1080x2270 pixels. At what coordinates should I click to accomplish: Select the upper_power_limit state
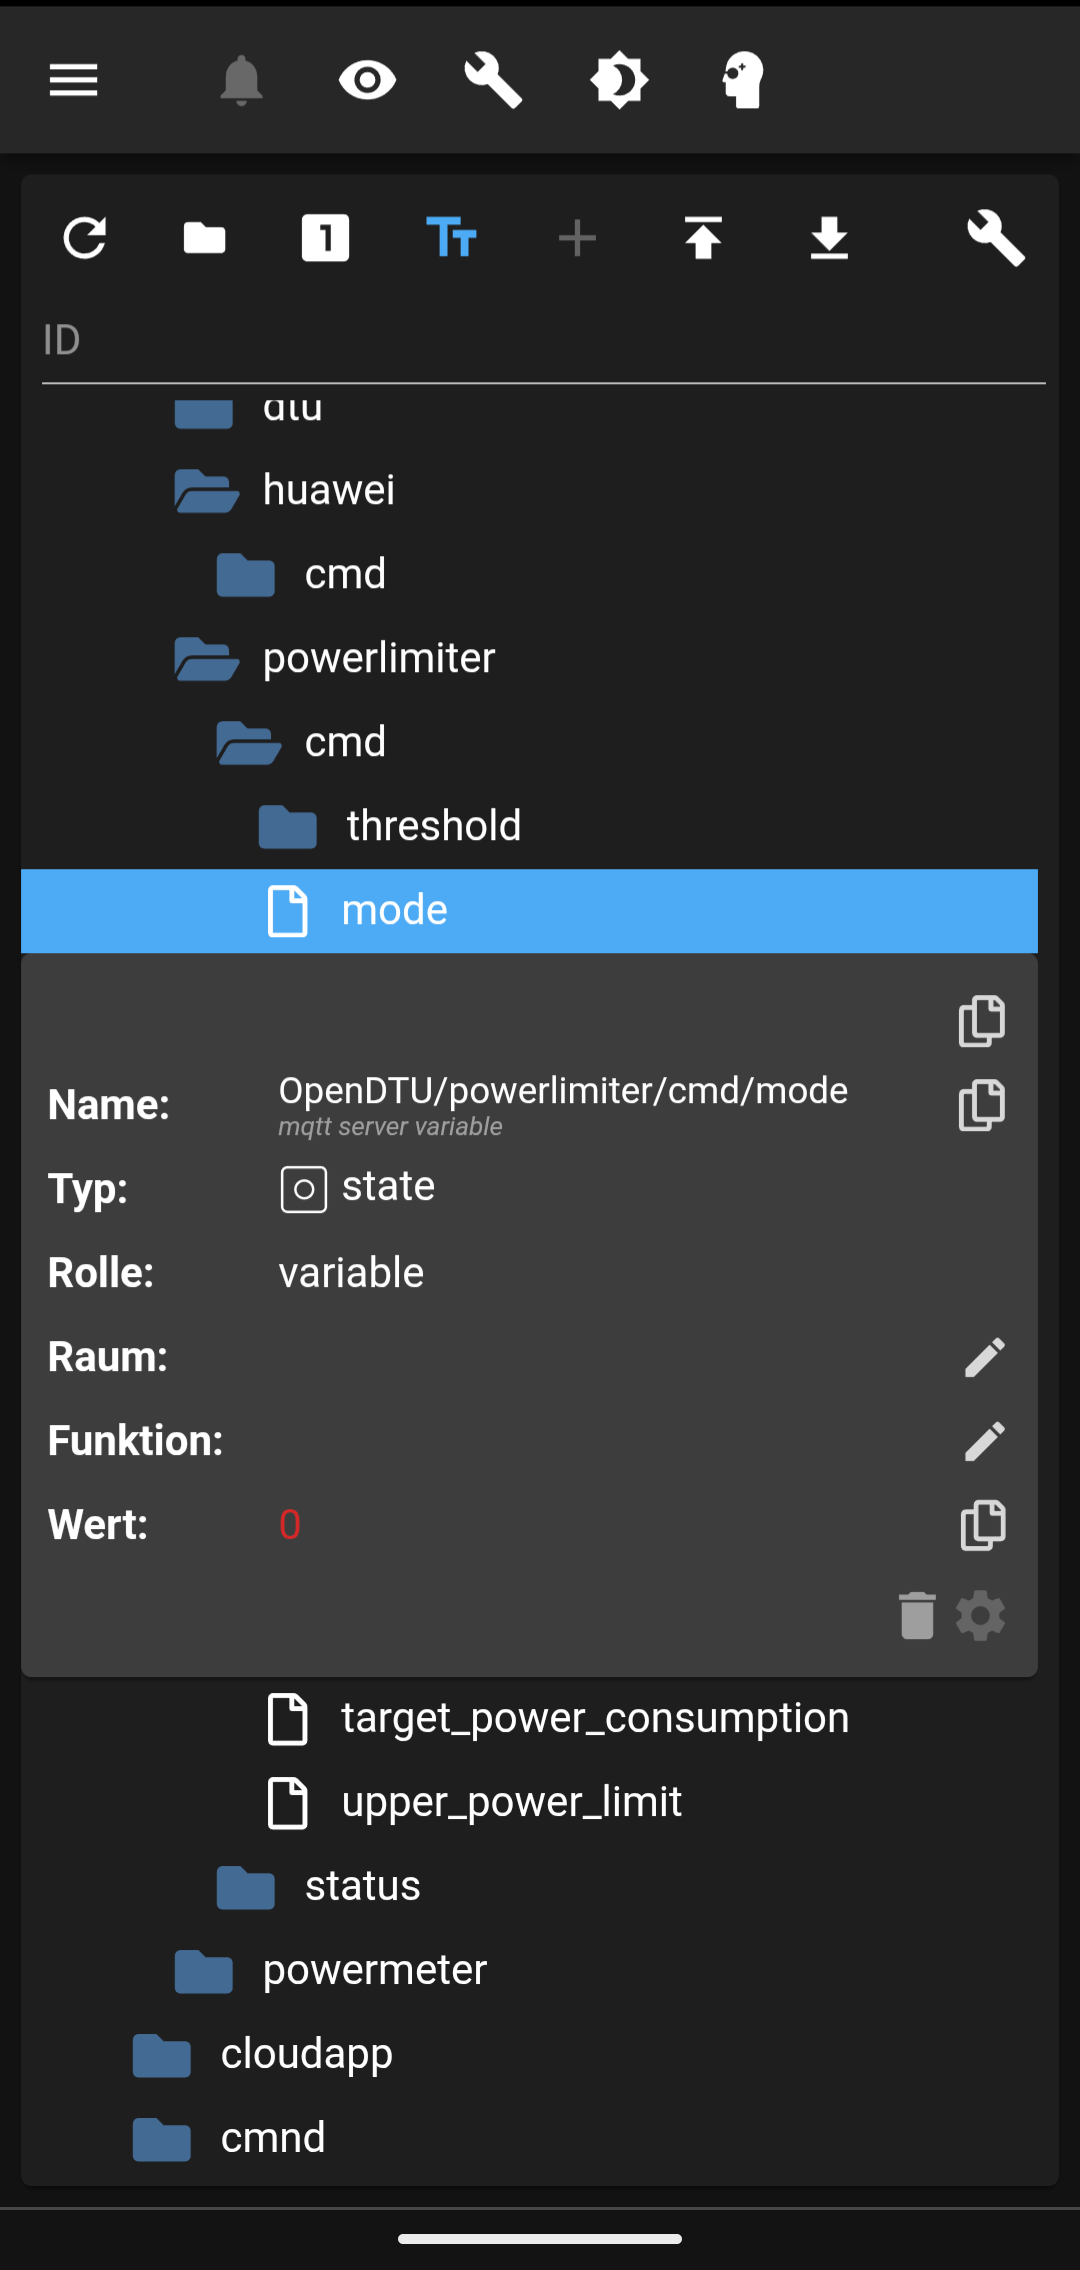pyautogui.click(x=511, y=1802)
